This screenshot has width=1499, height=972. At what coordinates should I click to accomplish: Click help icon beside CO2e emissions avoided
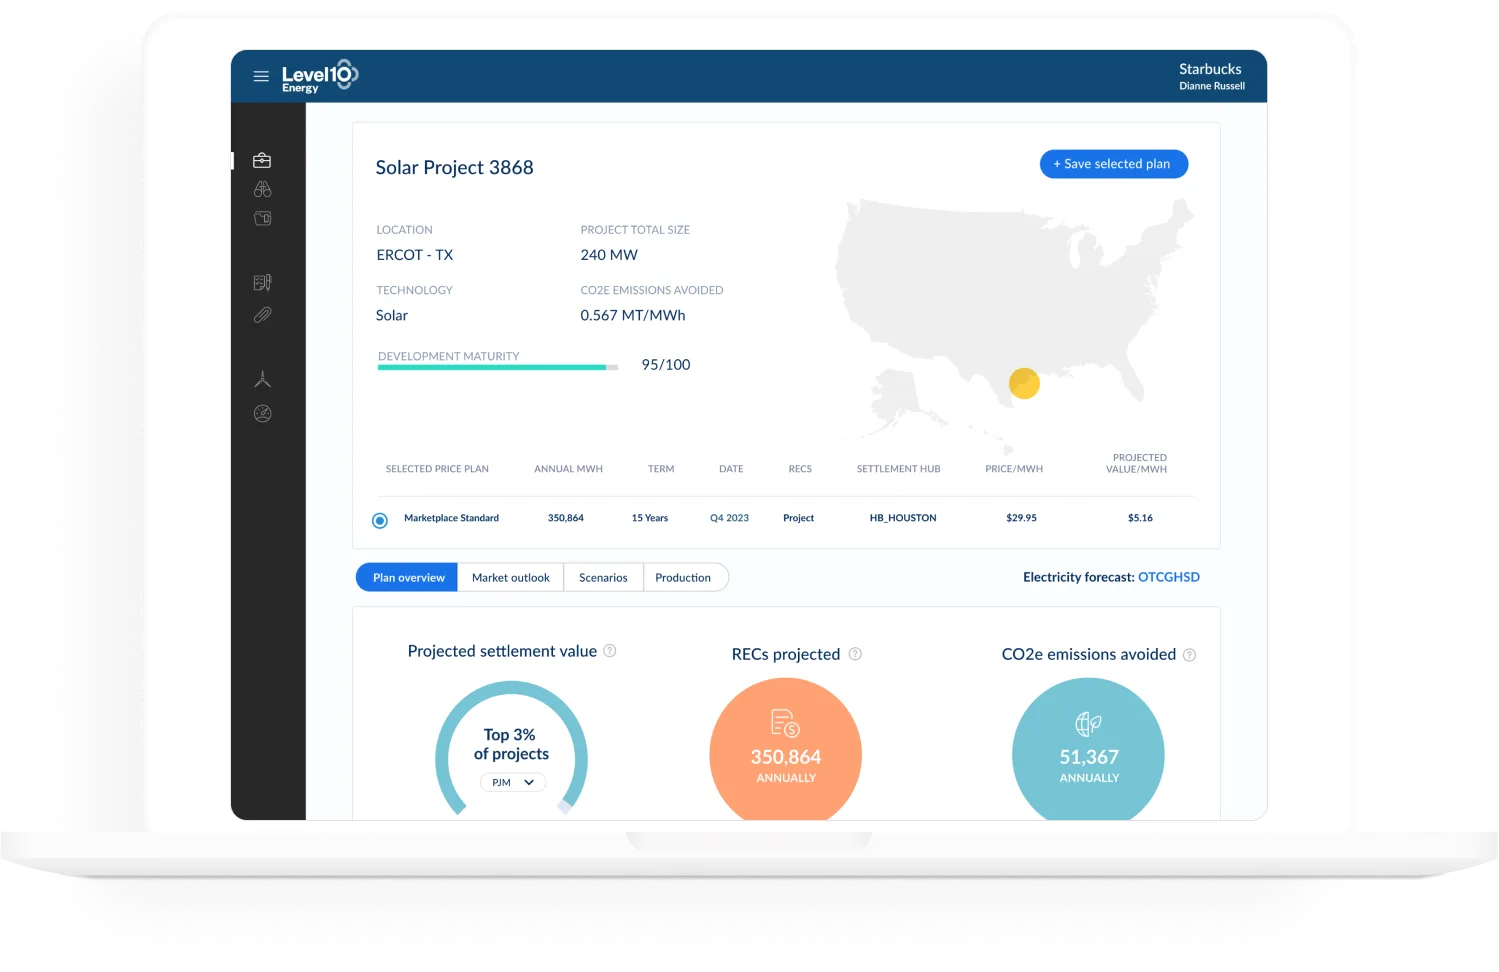(1189, 655)
